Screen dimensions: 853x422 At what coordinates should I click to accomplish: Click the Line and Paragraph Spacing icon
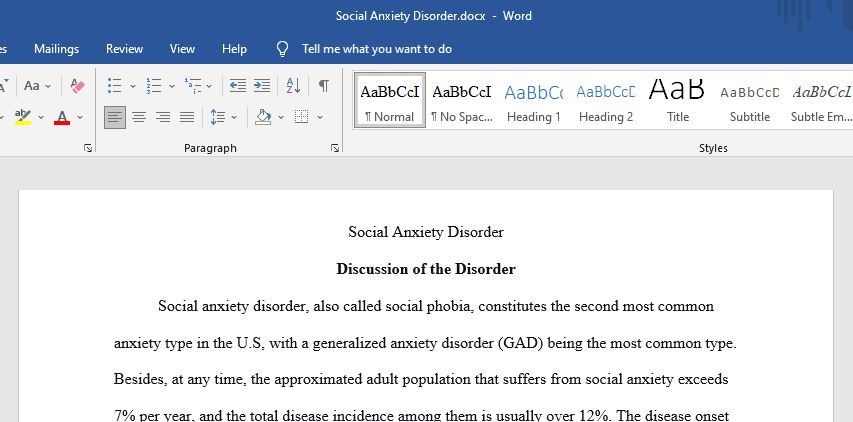pyautogui.click(x=218, y=117)
